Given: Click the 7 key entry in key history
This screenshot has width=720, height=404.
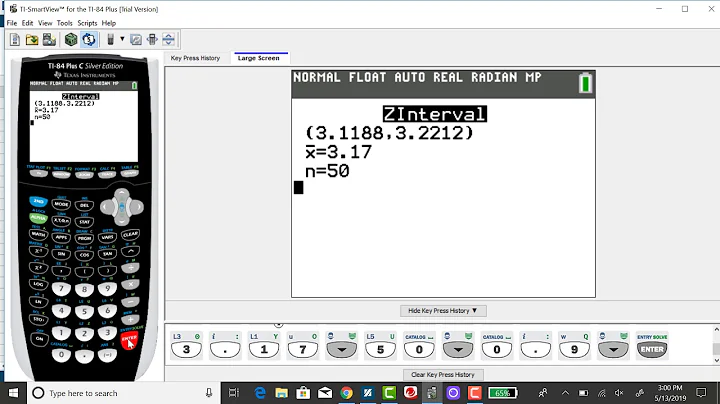Looking at the screenshot, I should point(303,350).
